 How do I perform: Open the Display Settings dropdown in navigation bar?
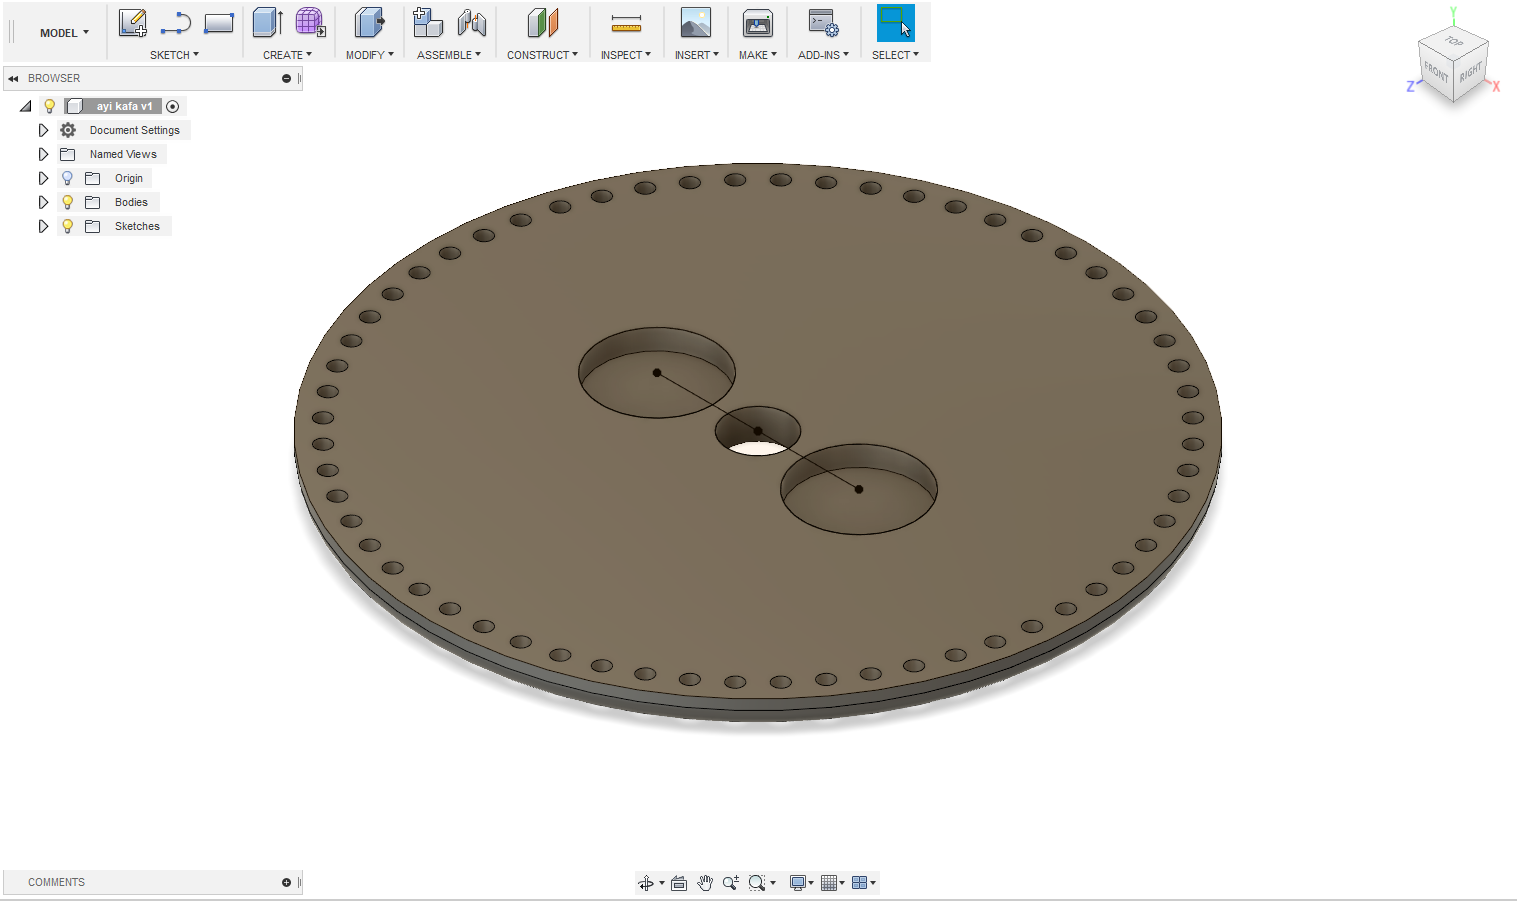coord(799,882)
